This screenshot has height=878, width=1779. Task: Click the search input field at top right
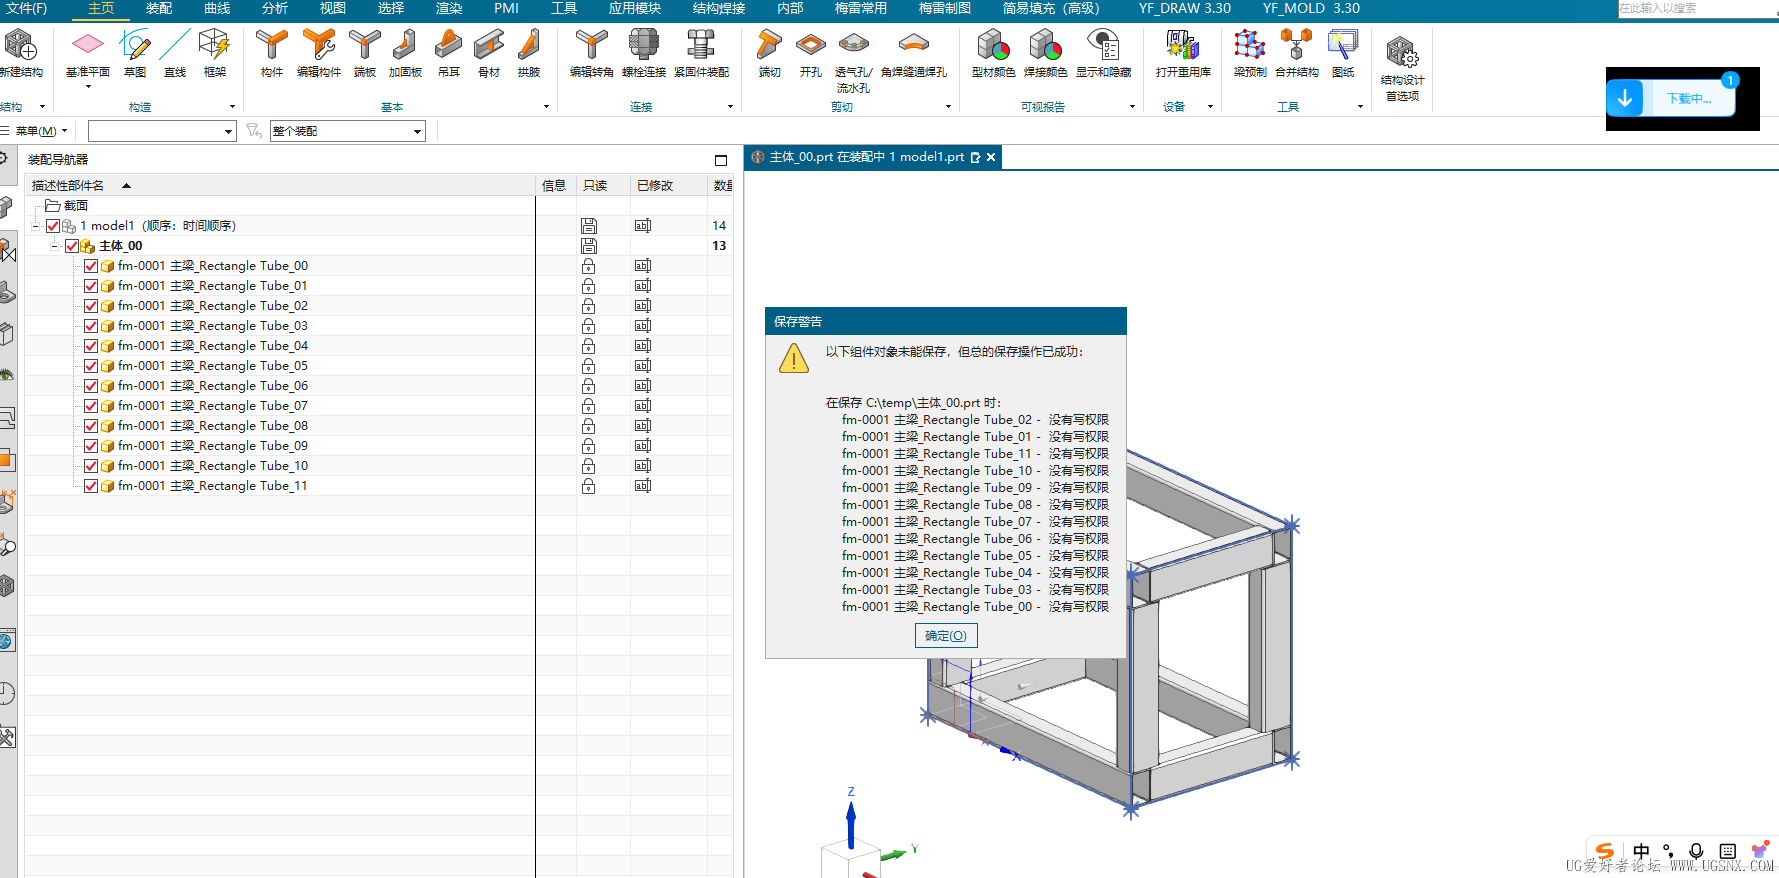coord(1696,9)
